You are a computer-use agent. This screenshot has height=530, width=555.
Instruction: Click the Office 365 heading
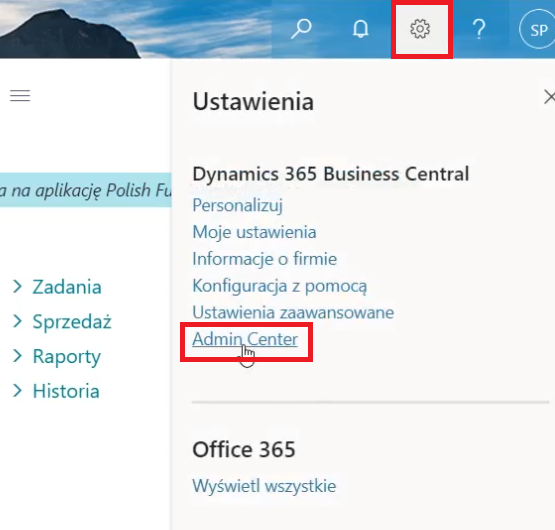pos(244,449)
